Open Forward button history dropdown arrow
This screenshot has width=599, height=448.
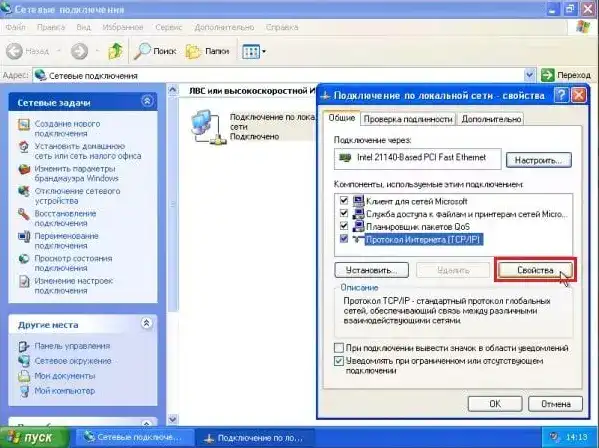point(98,51)
